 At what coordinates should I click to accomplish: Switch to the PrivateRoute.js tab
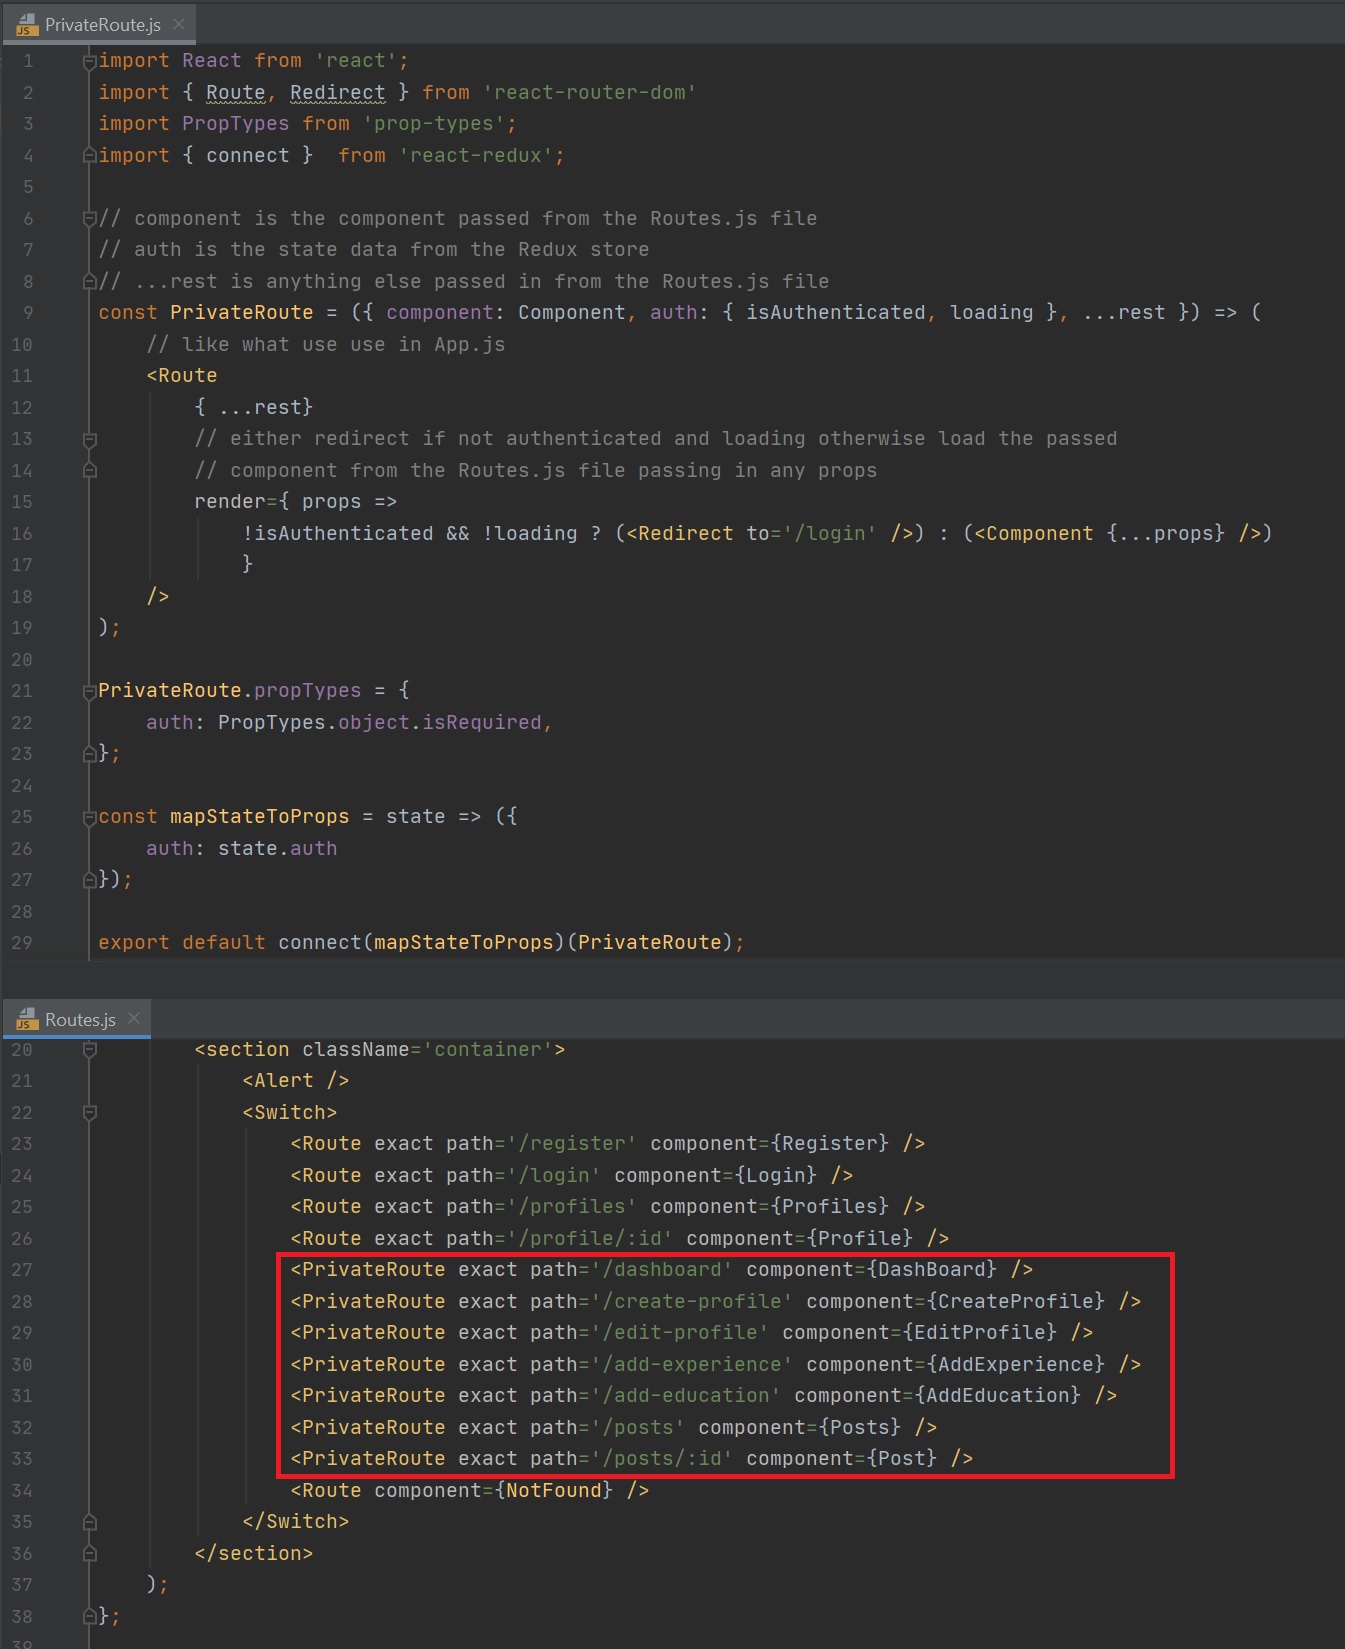click(102, 25)
